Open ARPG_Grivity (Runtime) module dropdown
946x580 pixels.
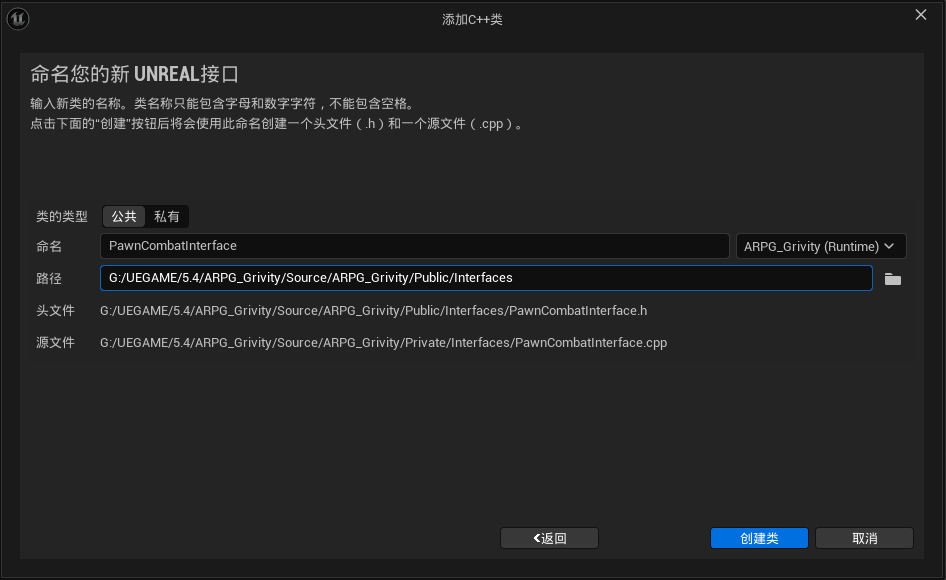821,246
